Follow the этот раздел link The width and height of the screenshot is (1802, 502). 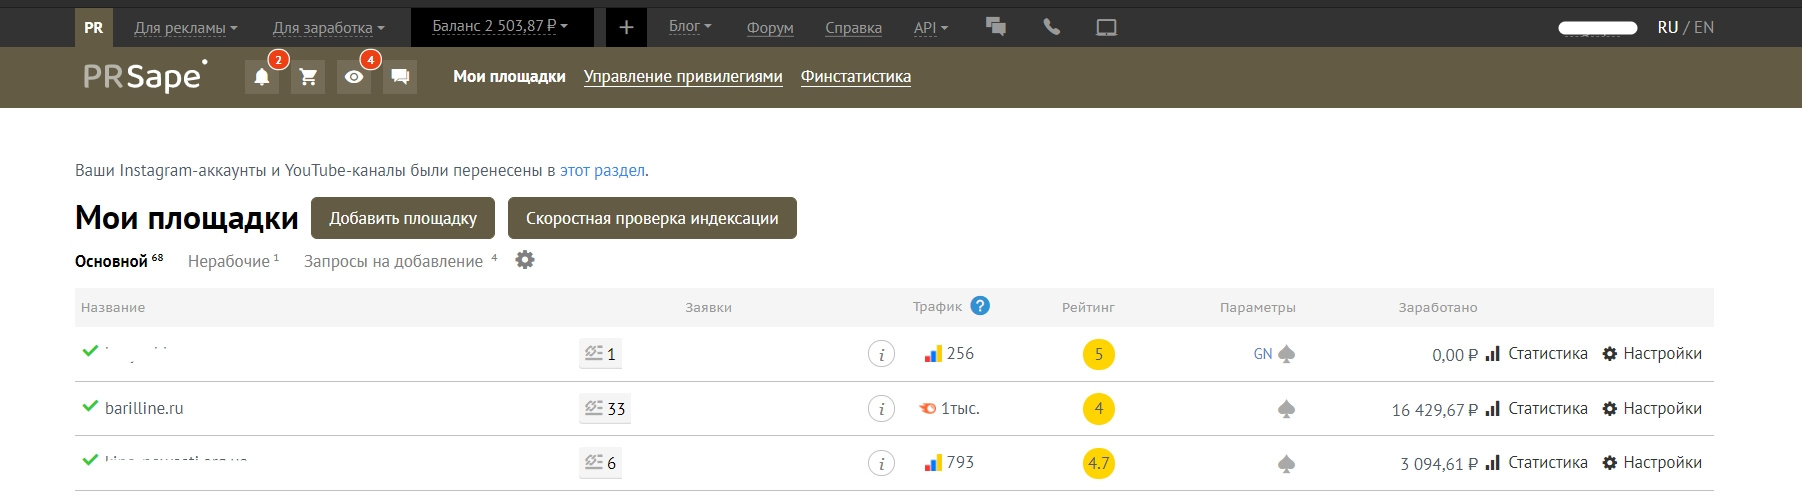602,170
